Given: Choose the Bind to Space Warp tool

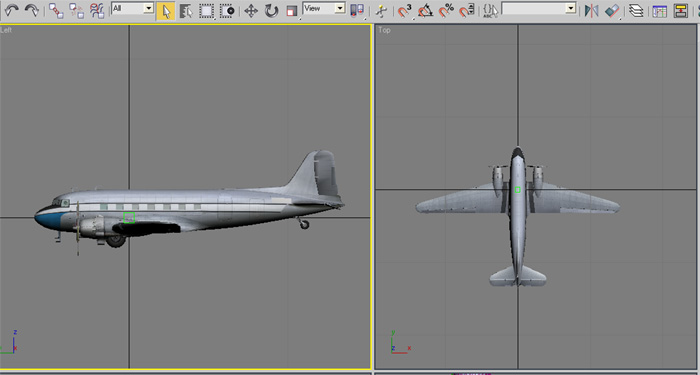Looking at the screenshot, I should pyautogui.click(x=97, y=10).
